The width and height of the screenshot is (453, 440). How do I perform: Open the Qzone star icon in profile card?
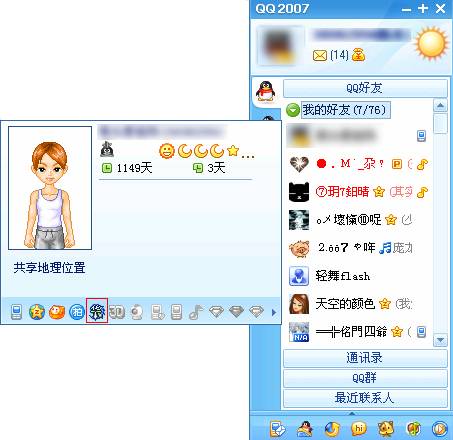pos(37,312)
